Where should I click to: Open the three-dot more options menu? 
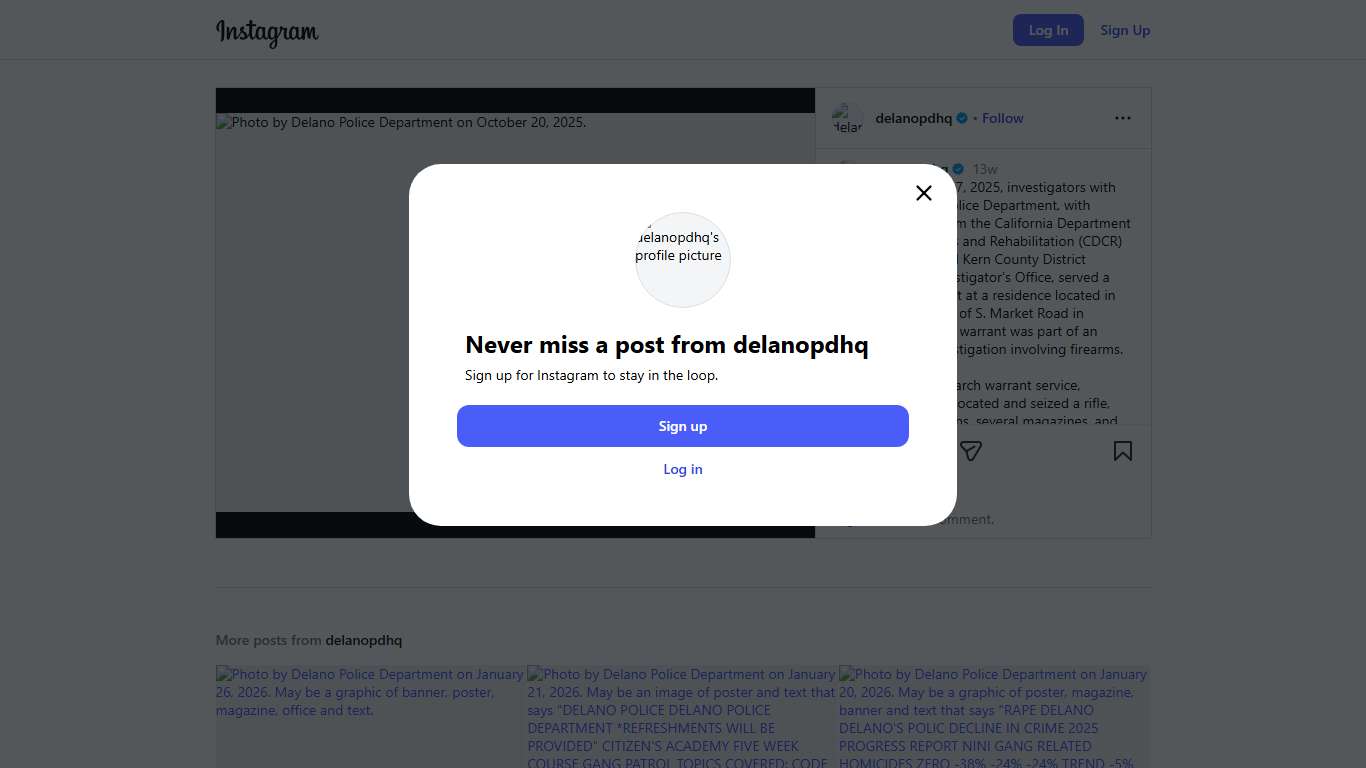[1123, 118]
